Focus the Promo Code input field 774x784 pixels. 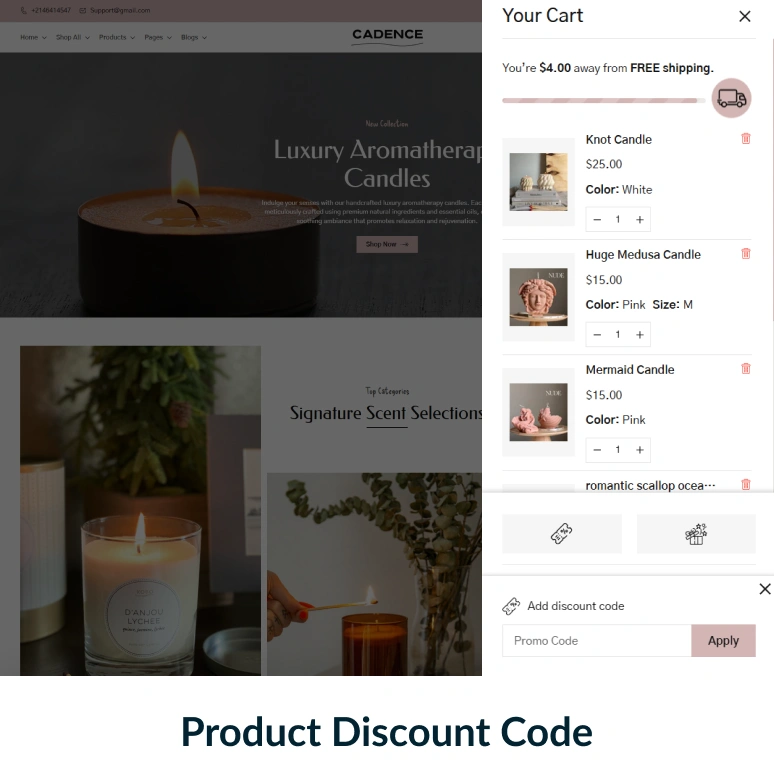click(x=597, y=640)
